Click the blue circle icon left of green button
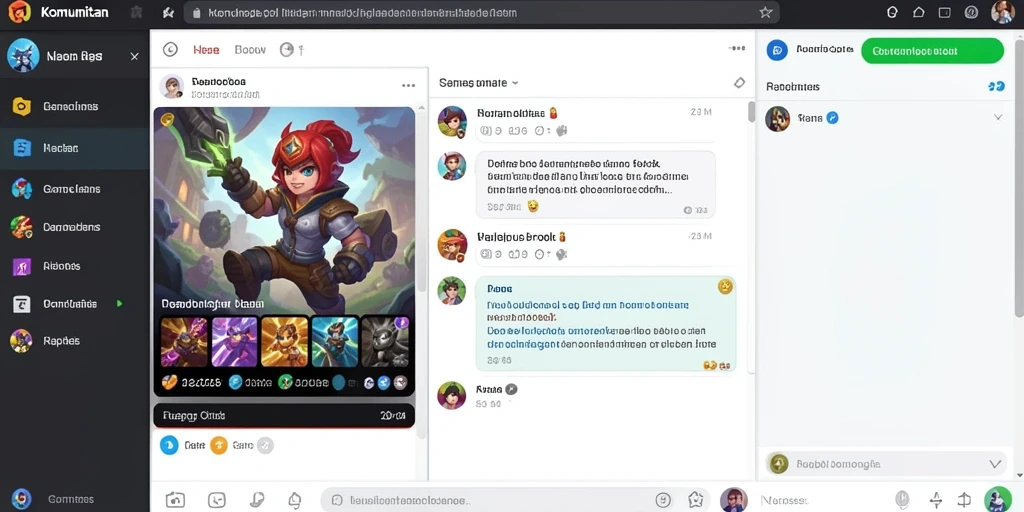The width and height of the screenshot is (1024, 512). (776, 50)
